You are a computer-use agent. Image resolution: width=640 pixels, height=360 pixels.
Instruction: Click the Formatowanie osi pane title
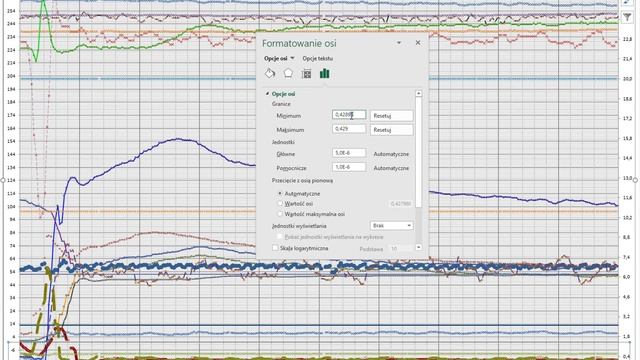(299, 43)
